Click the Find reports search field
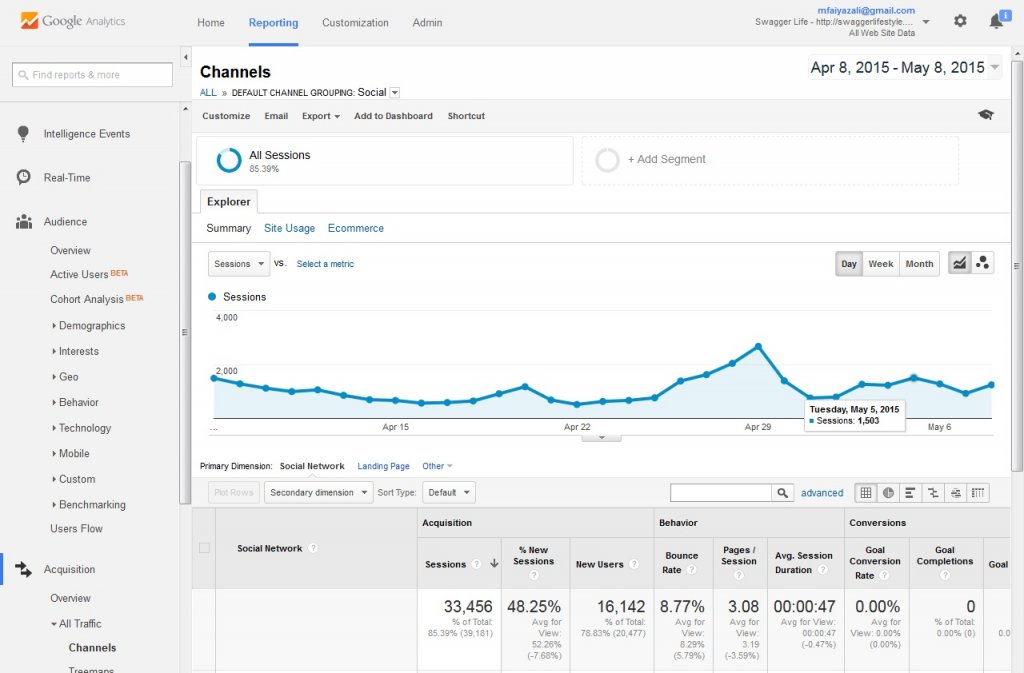Image resolution: width=1024 pixels, height=673 pixels. click(92, 74)
